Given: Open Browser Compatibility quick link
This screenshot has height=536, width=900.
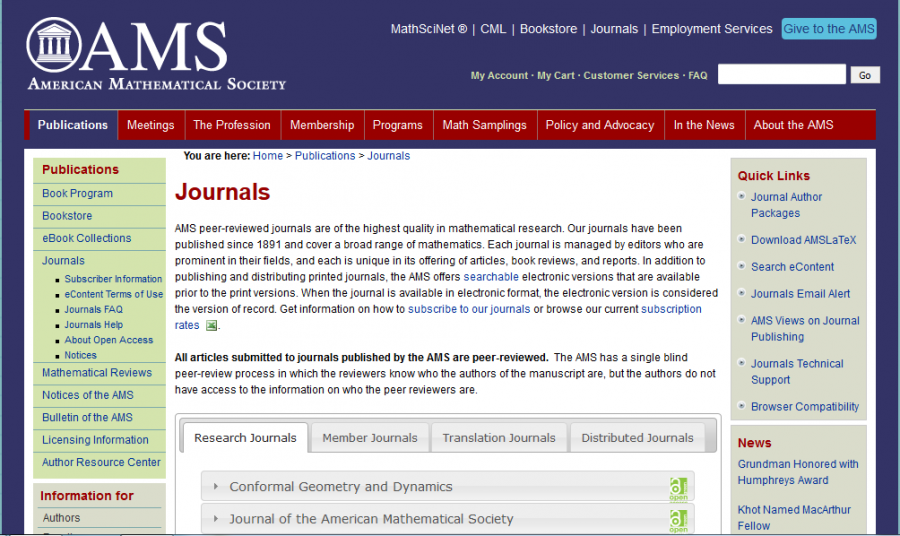Looking at the screenshot, I should 805,407.
